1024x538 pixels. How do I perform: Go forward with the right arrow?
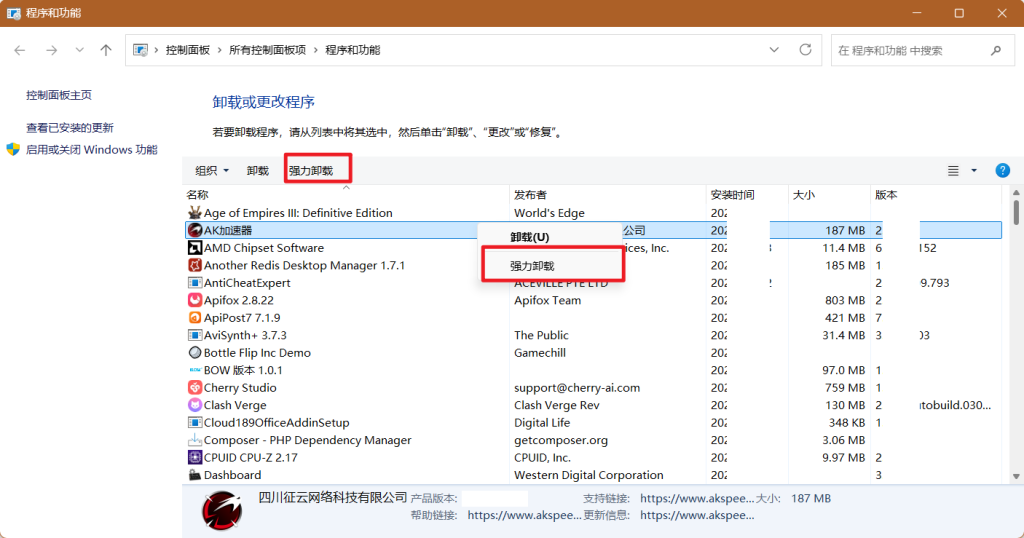click(x=51, y=50)
